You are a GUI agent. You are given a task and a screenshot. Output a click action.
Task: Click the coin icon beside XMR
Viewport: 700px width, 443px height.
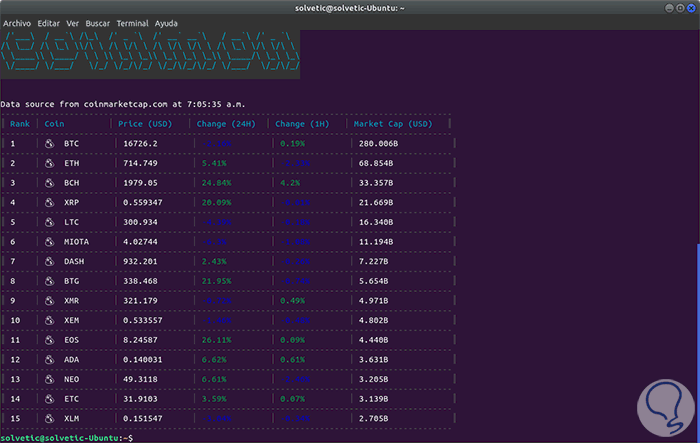[49, 301]
